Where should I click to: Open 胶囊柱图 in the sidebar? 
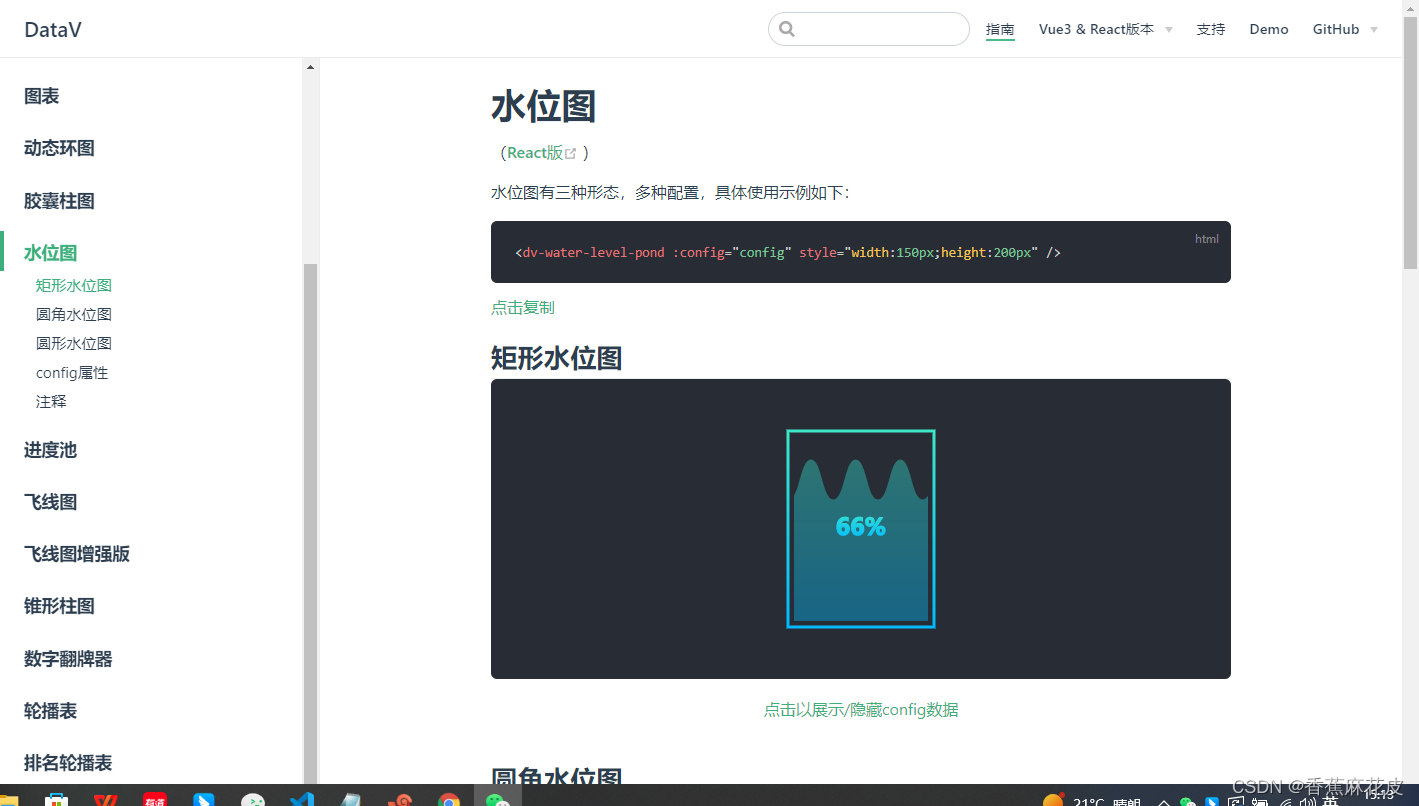click(60, 201)
